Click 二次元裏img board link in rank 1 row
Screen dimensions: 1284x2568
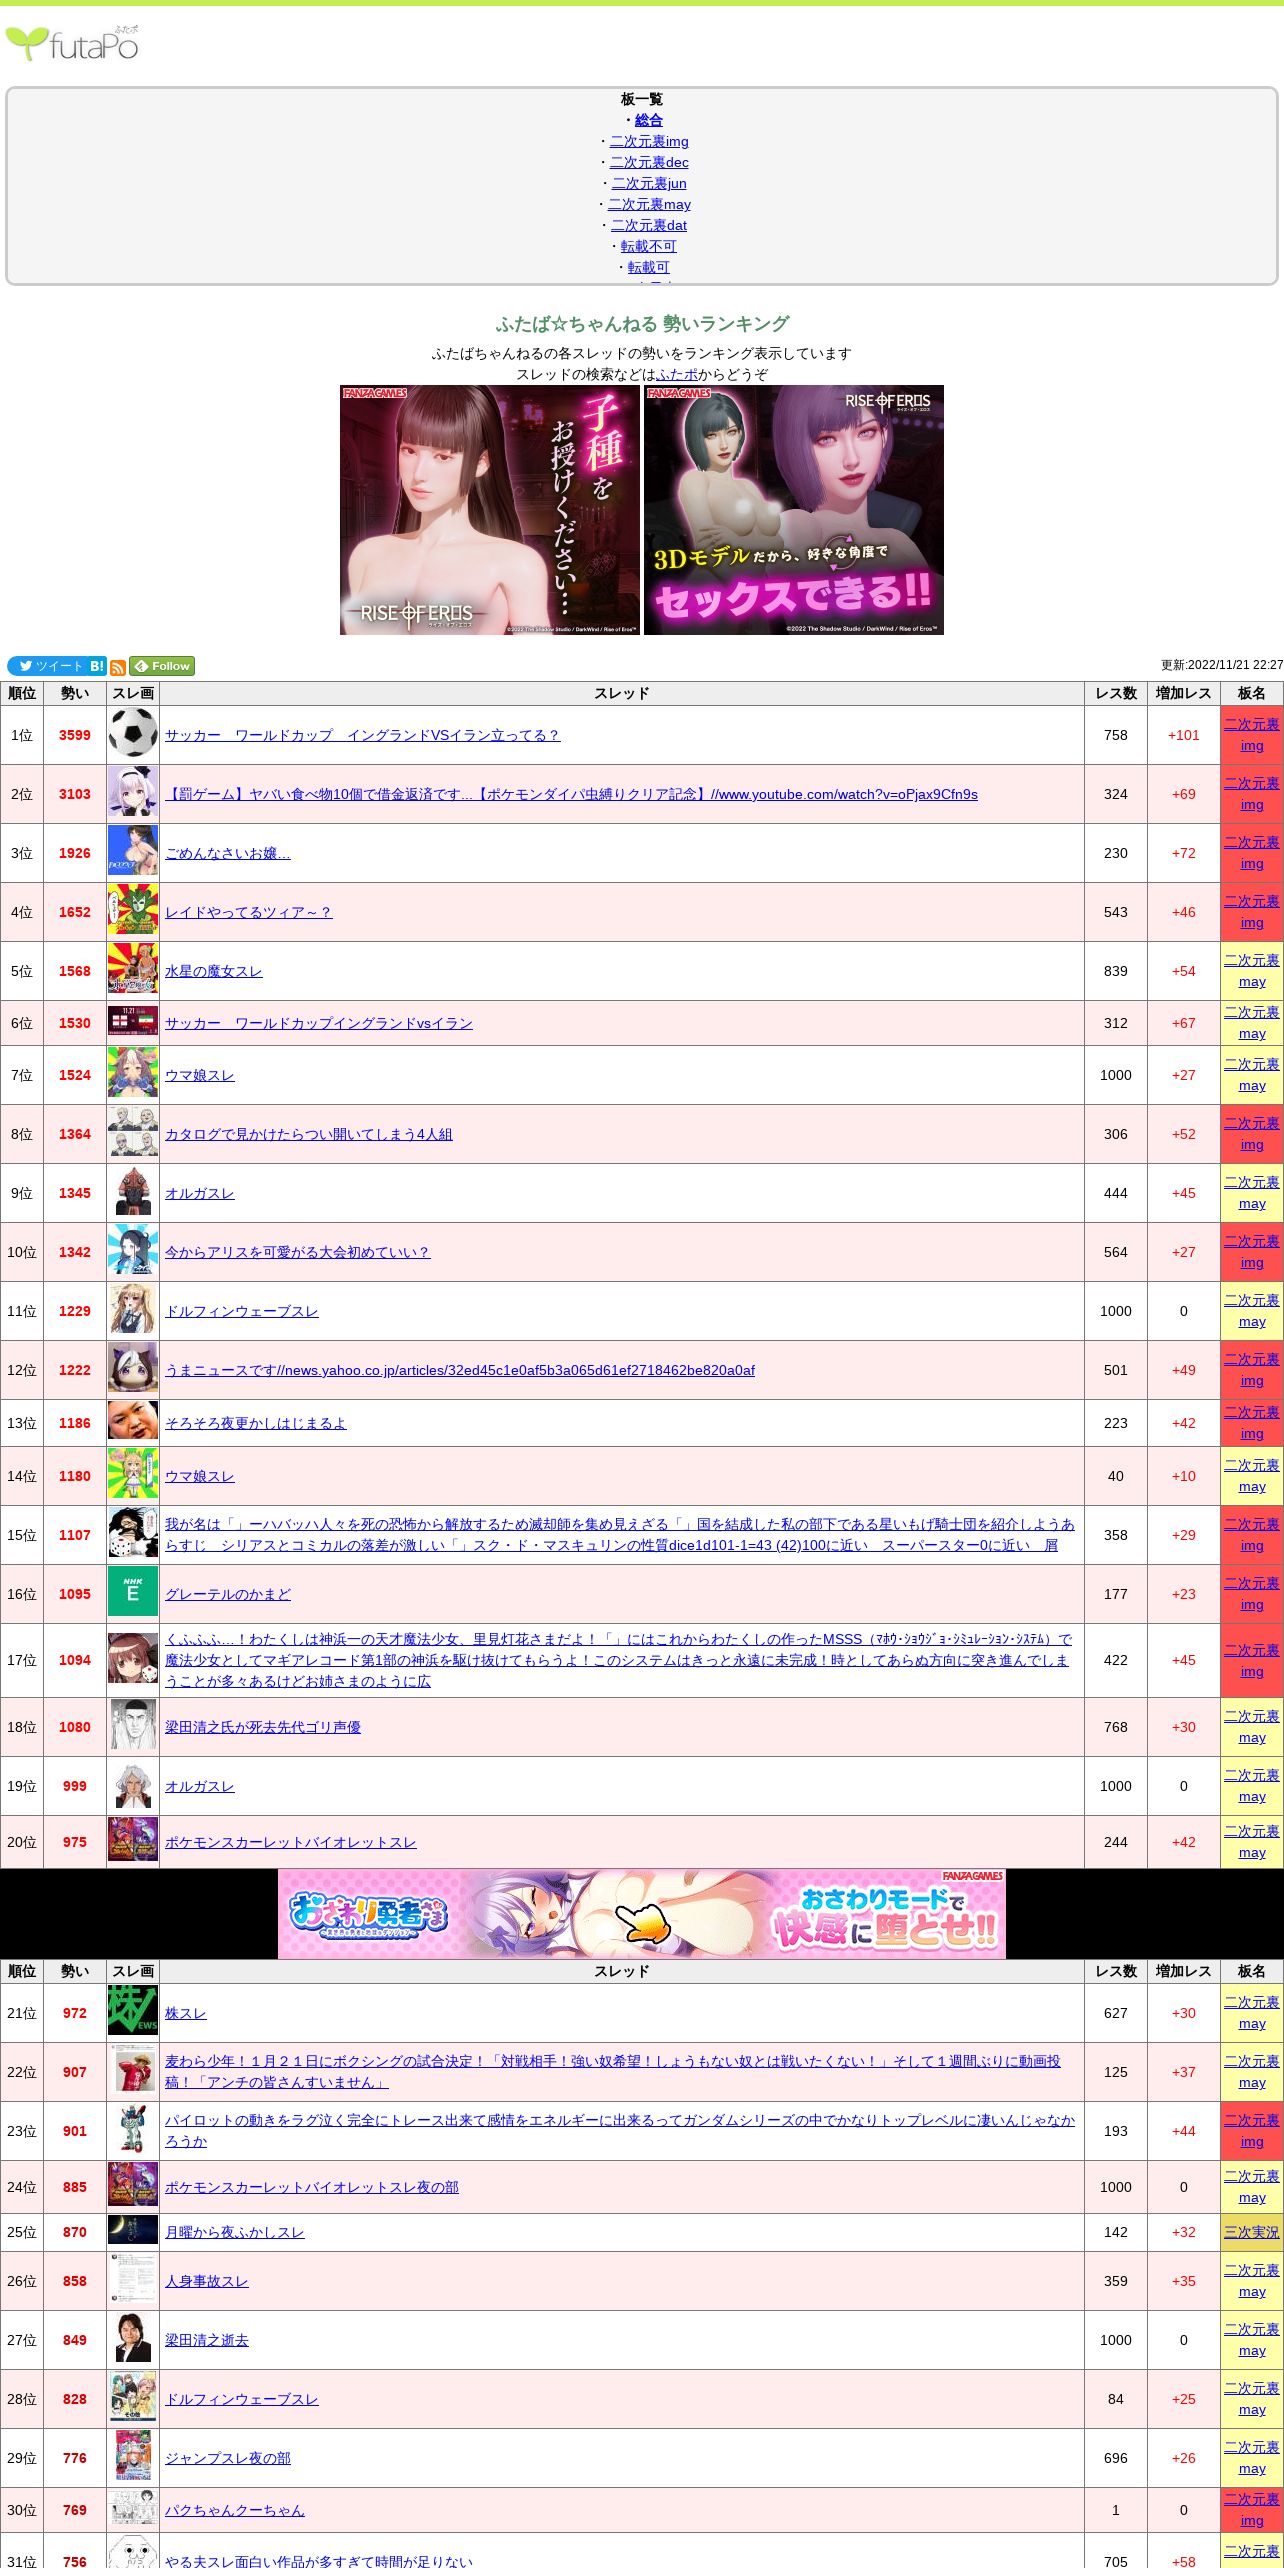pos(1252,735)
